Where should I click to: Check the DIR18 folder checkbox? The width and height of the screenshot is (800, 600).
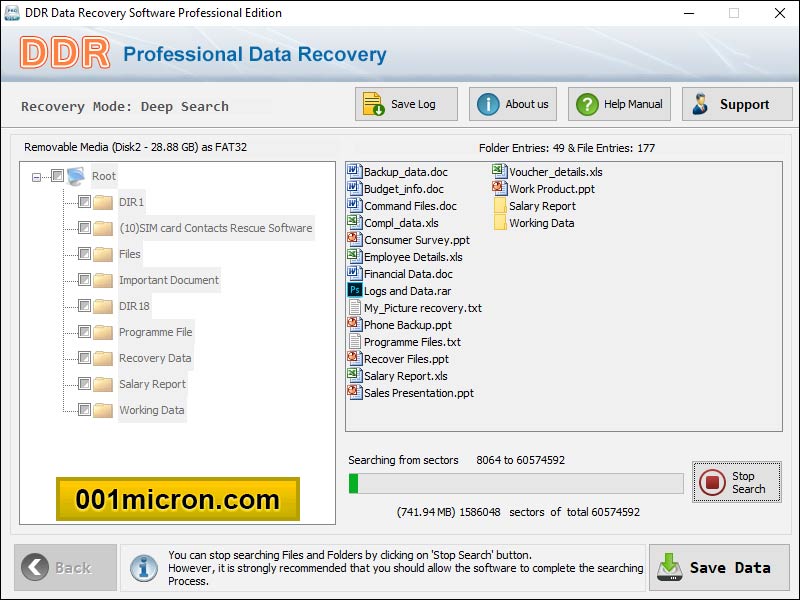coord(85,306)
